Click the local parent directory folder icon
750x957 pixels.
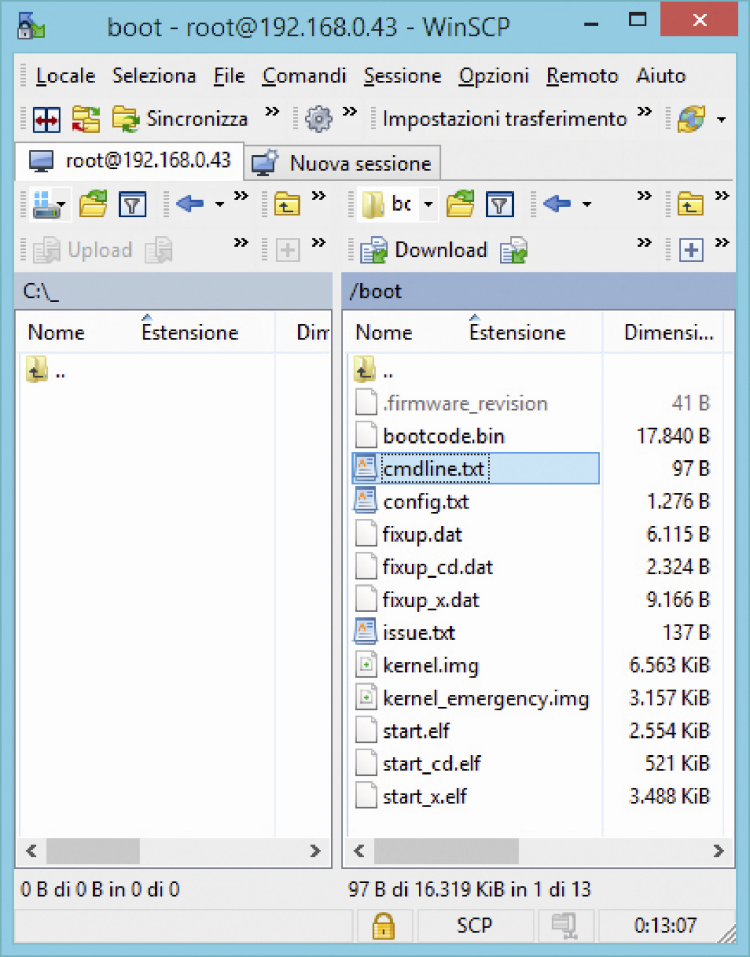pyautogui.click(x=286, y=204)
